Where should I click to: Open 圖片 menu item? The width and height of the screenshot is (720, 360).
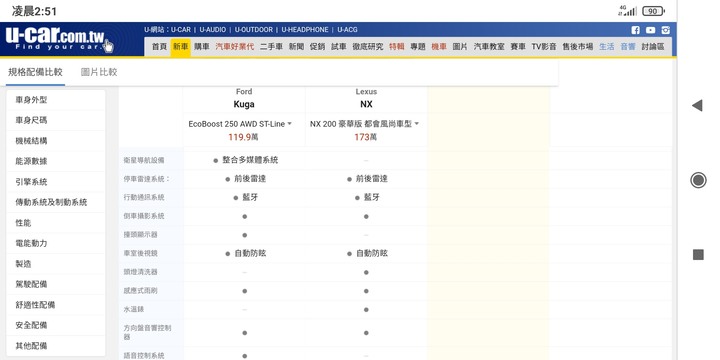[x=460, y=47]
